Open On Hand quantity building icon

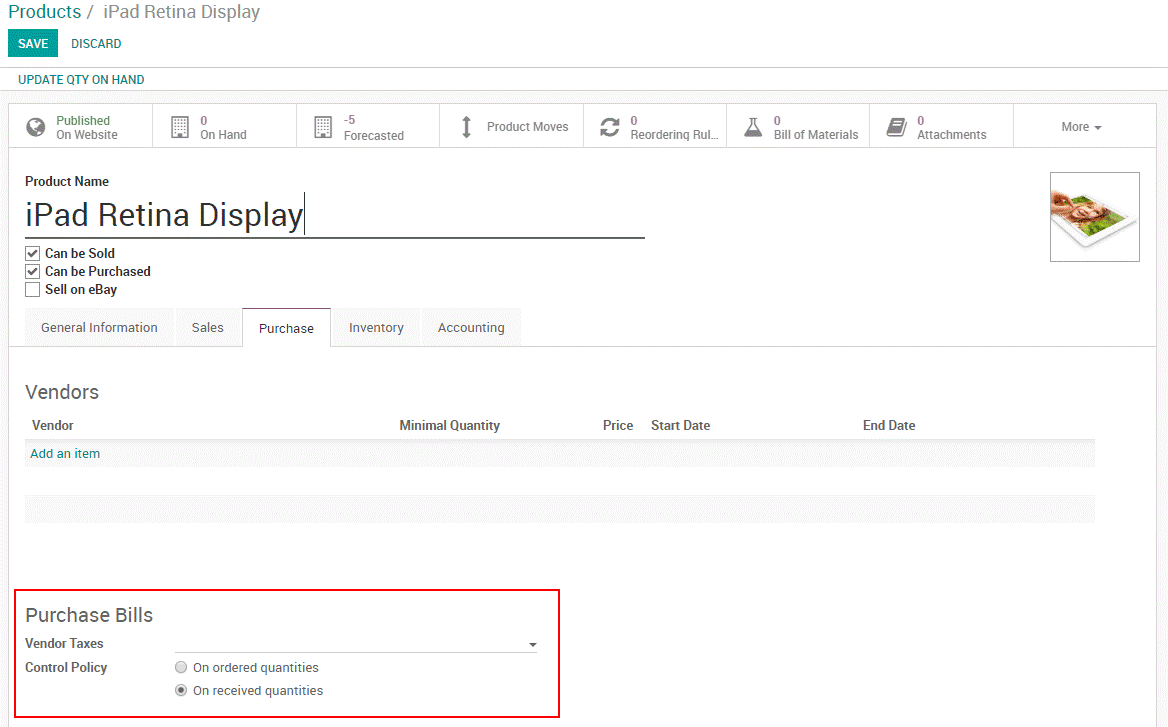tap(180, 127)
